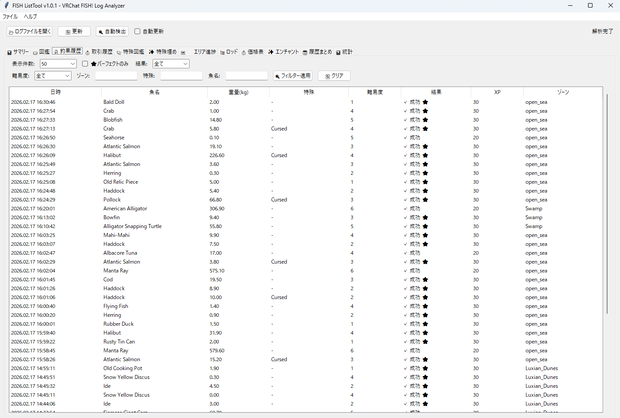
Task: Click the perfect star in the Blobfish row
Action: 425,120
